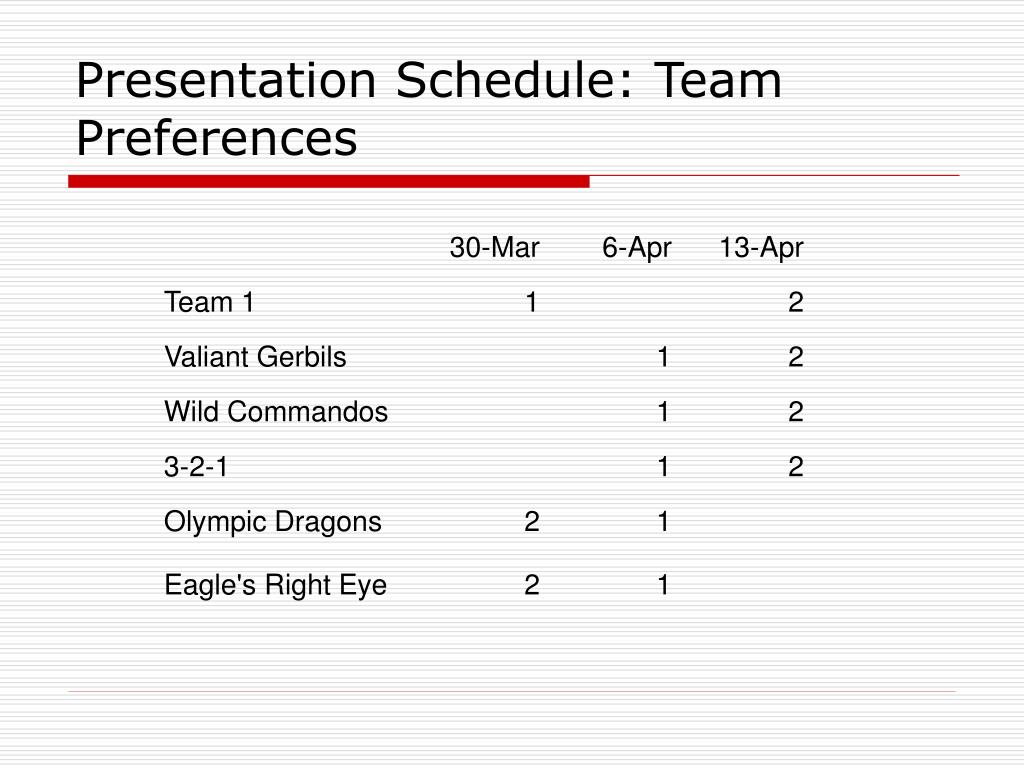Viewport: 1024px width, 768px height.
Task: Select Wild Commandos' 13-Apr preference value
Action: pyautogui.click(x=795, y=412)
